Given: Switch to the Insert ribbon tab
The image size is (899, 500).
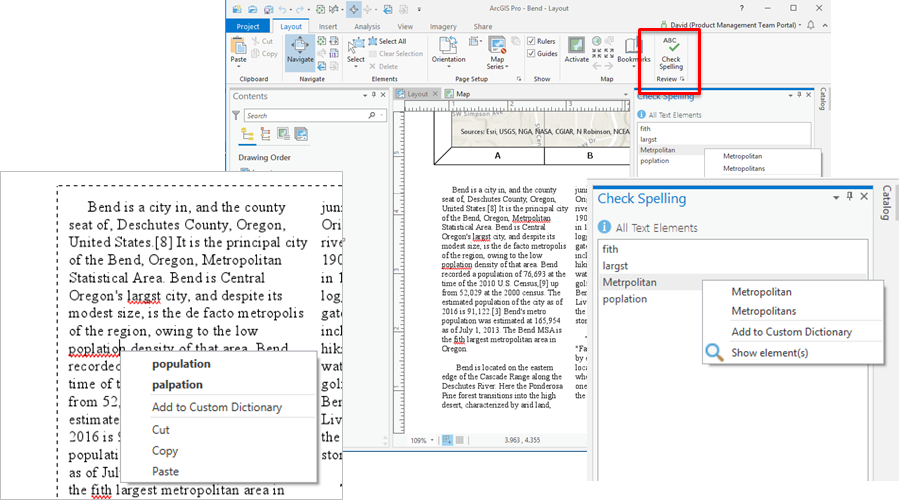Looking at the screenshot, I should 328,26.
